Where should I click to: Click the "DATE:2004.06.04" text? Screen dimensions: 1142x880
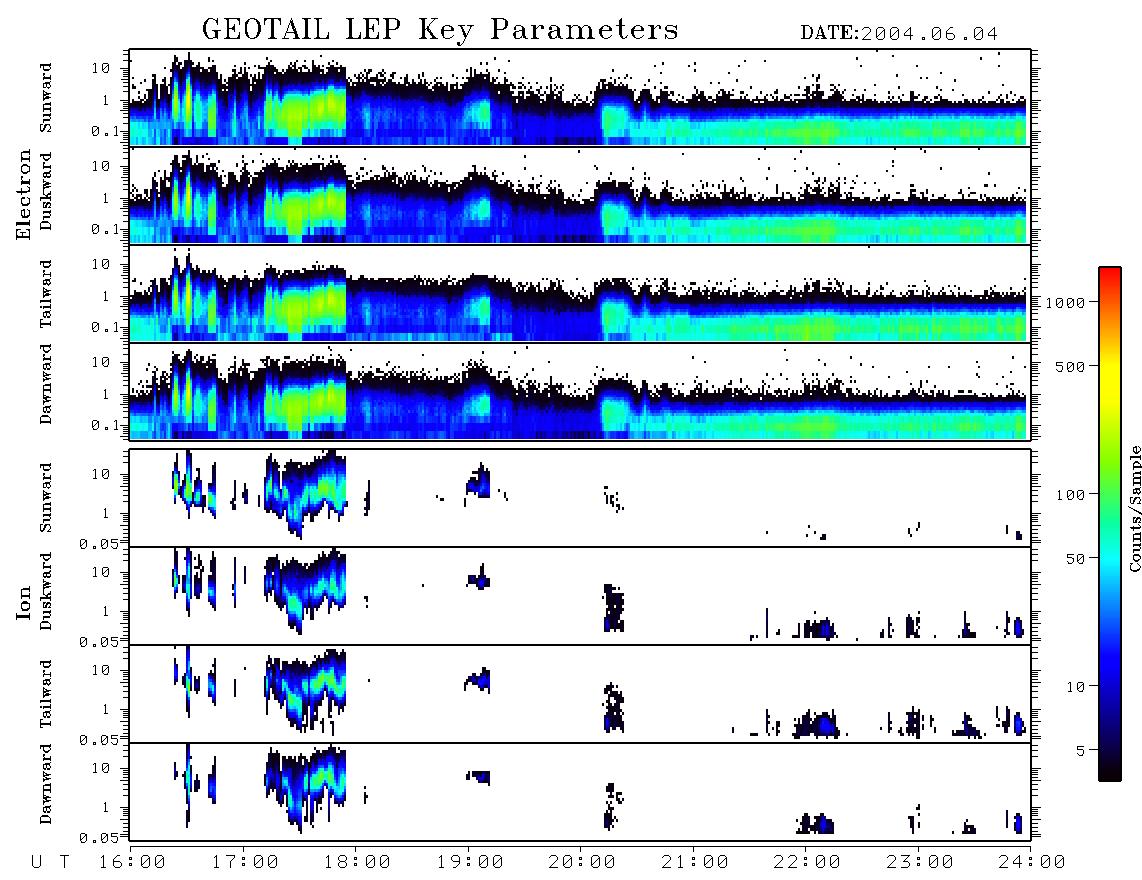point(899,34)
